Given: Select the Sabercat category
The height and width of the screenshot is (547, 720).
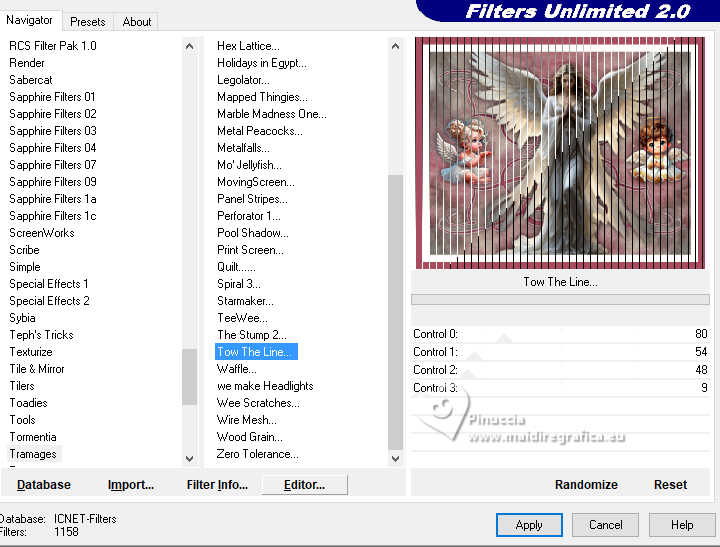Looking at the screenshot, I should tap(31, 80).
